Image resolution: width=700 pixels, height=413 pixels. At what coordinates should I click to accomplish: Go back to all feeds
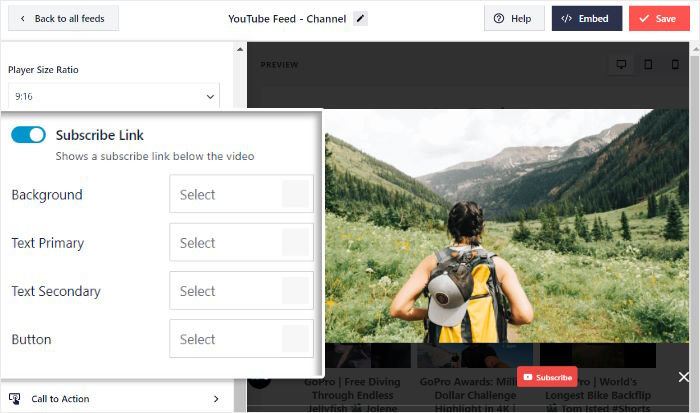63,18
